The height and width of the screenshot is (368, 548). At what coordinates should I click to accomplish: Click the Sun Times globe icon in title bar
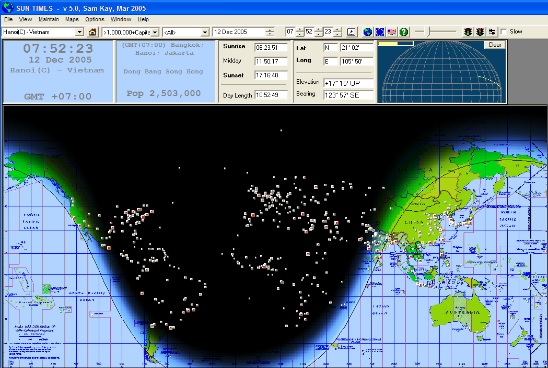[8, 8]
